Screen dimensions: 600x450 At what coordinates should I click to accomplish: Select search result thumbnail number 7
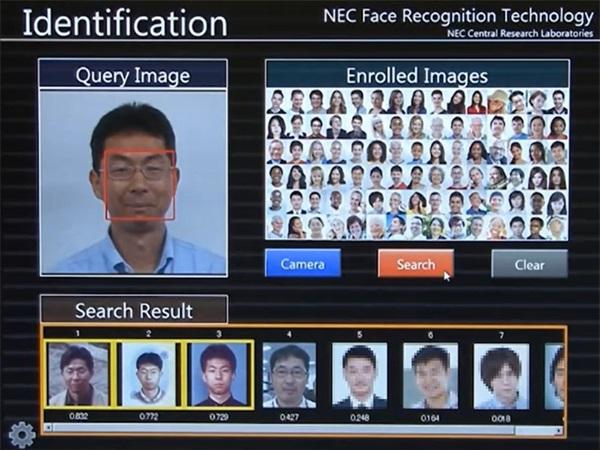501,376
